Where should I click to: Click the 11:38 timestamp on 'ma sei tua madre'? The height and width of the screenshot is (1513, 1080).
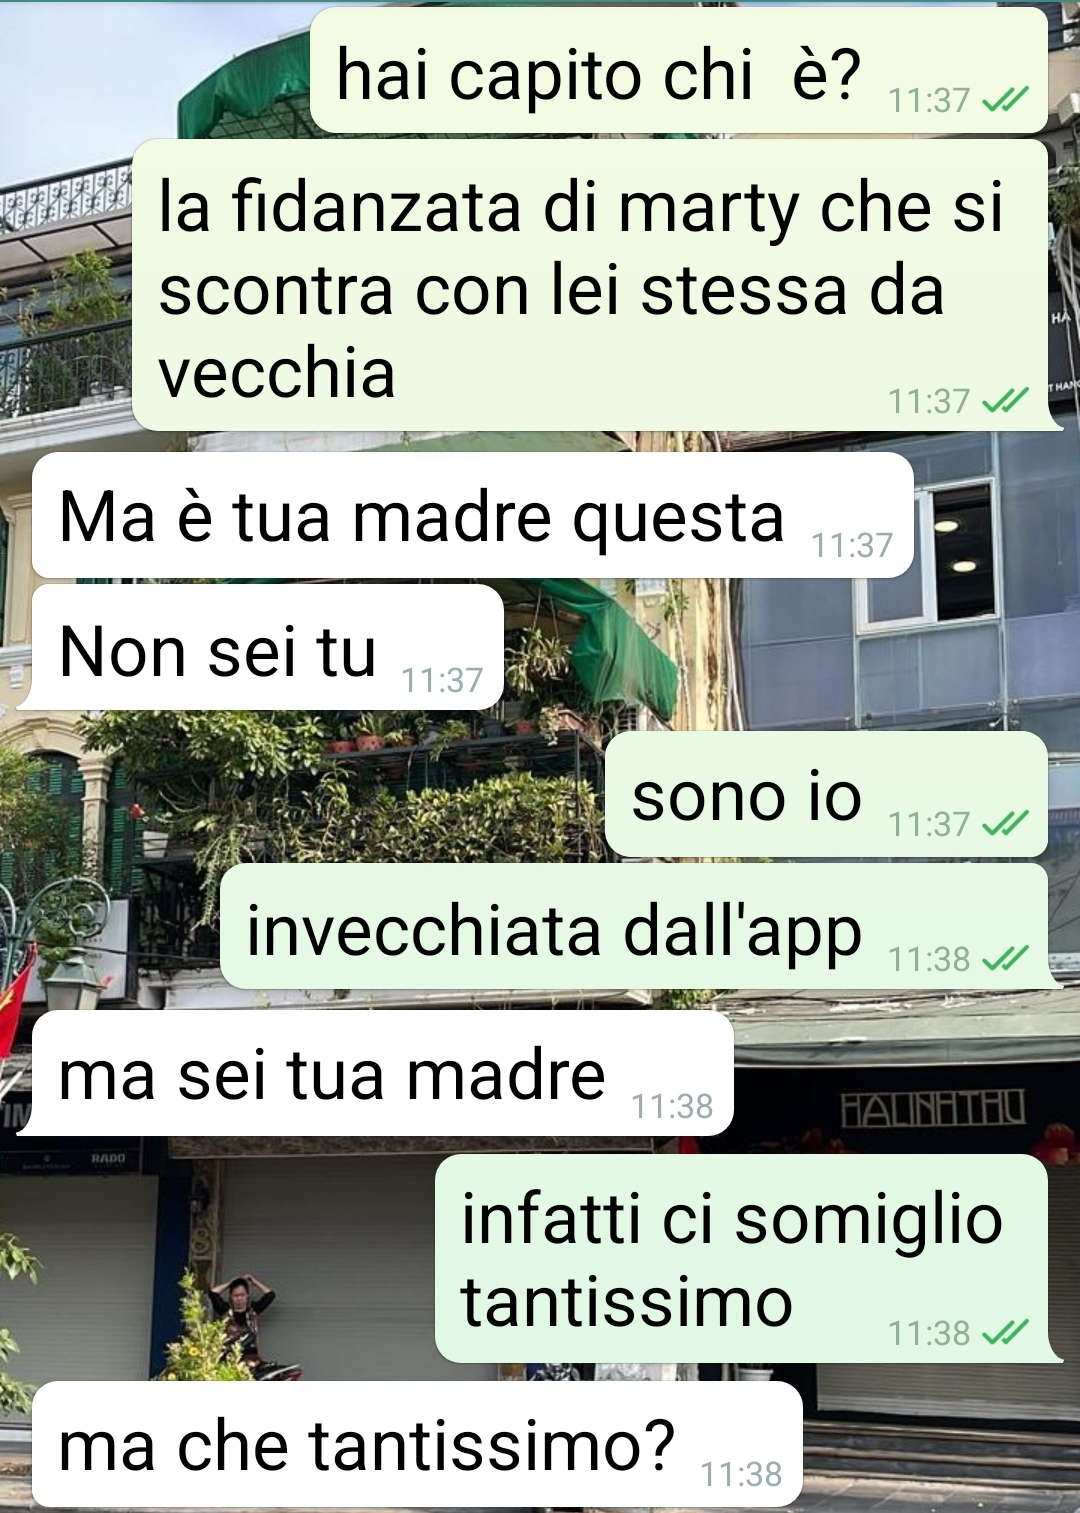pyautogui.click(x=672, y=1106)
